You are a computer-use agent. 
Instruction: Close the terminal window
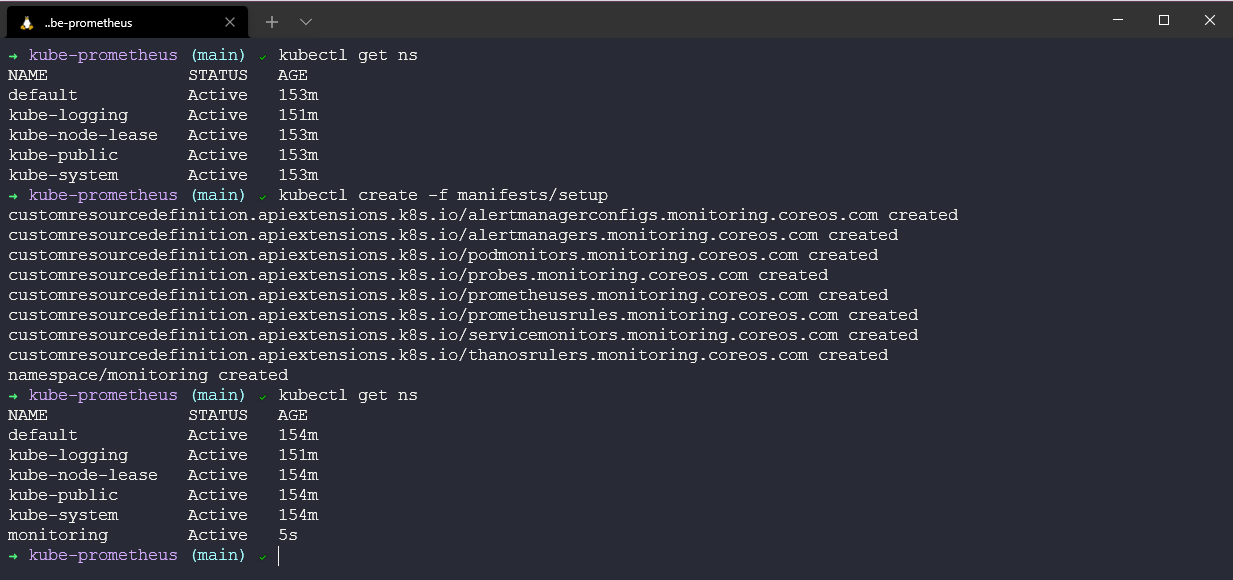pyautogui.click(x=1210, y=20)
